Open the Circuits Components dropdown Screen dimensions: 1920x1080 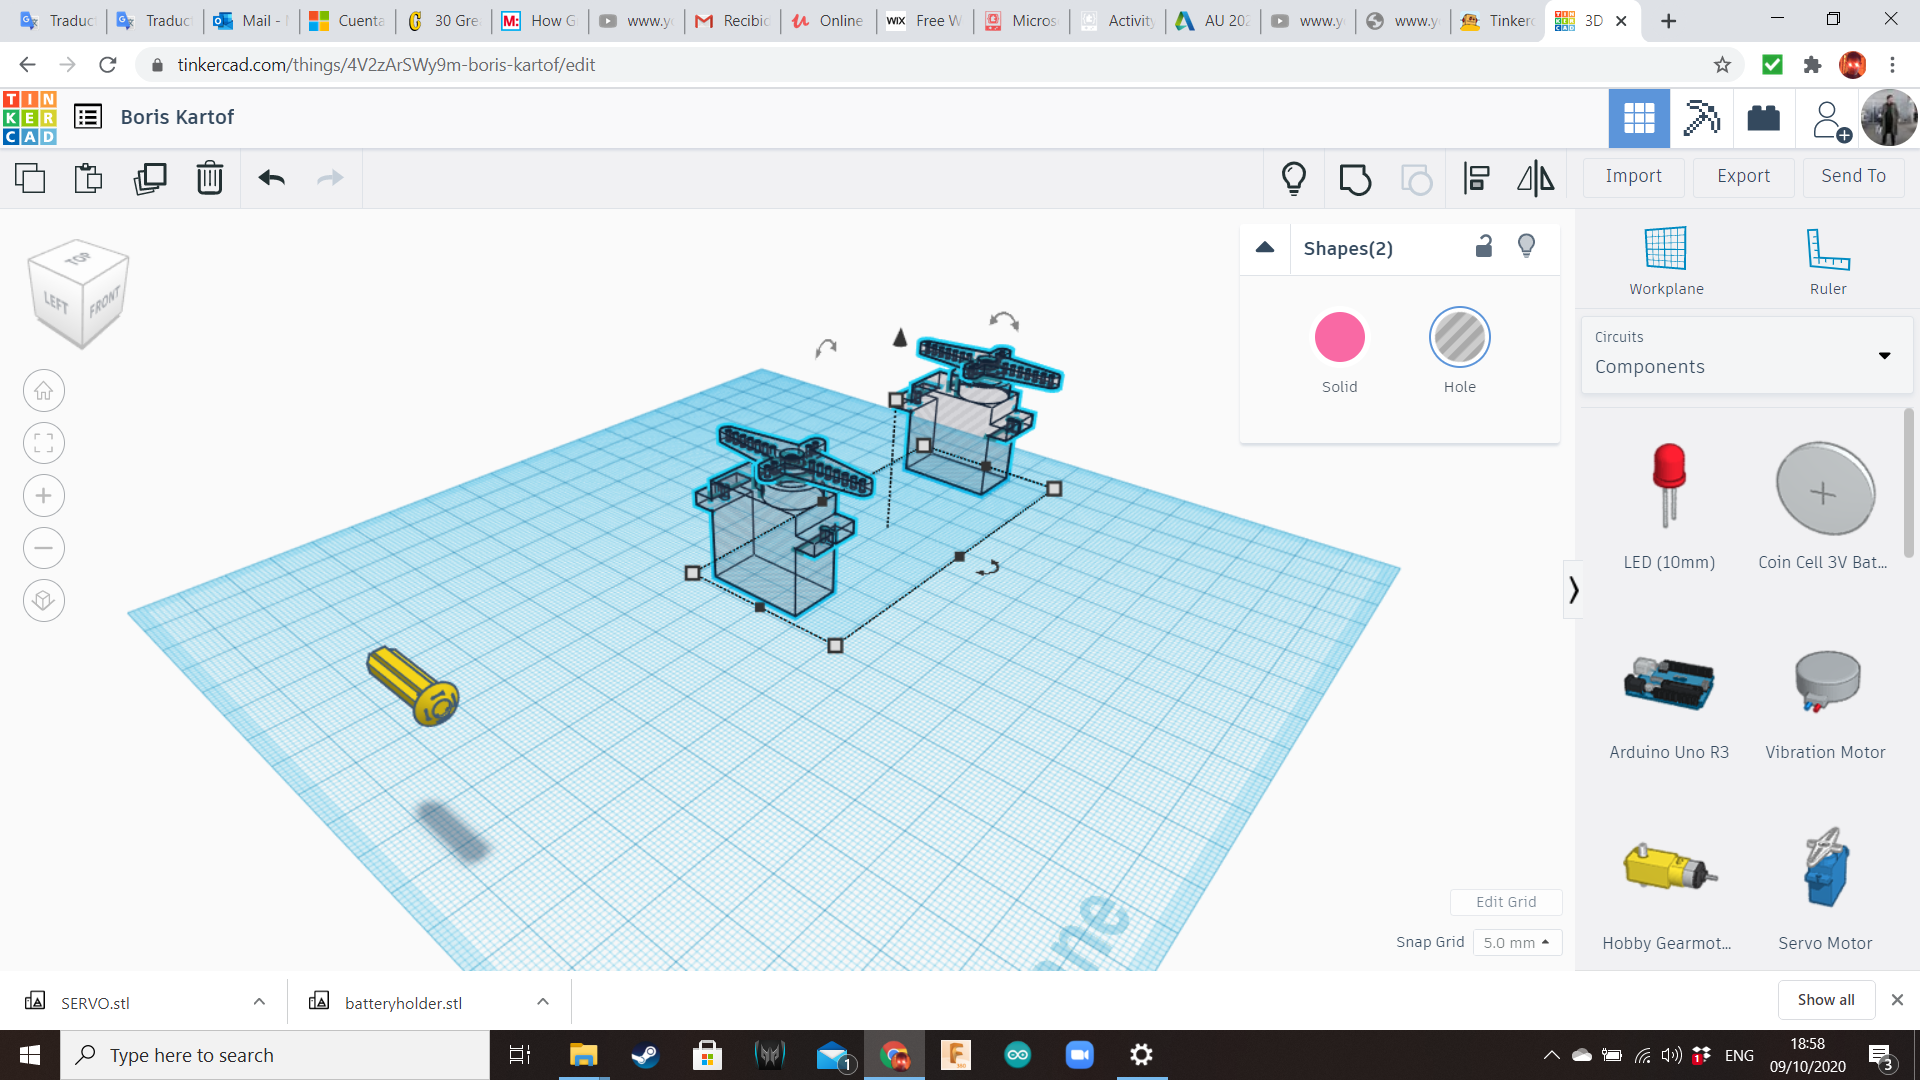point(1746,355)
